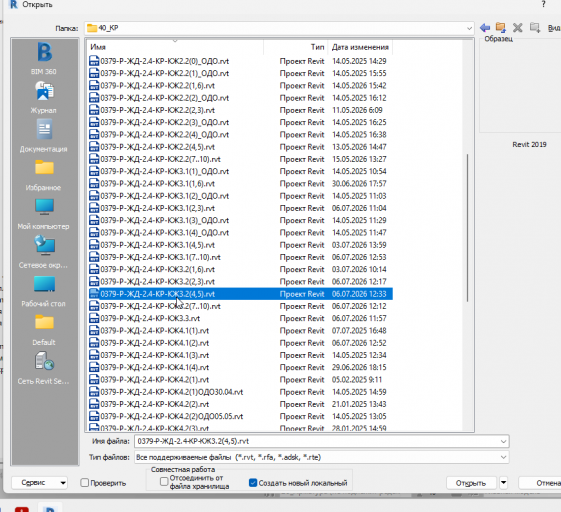The height and width of the screenshot is (512, 561).
Task: Open the Default folder shortcut
Action: click(x=44, y=329)
